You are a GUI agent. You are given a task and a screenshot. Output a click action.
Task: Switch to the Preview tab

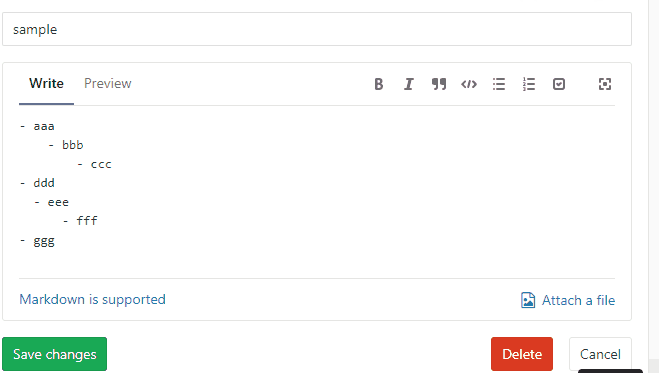[108, 83]
